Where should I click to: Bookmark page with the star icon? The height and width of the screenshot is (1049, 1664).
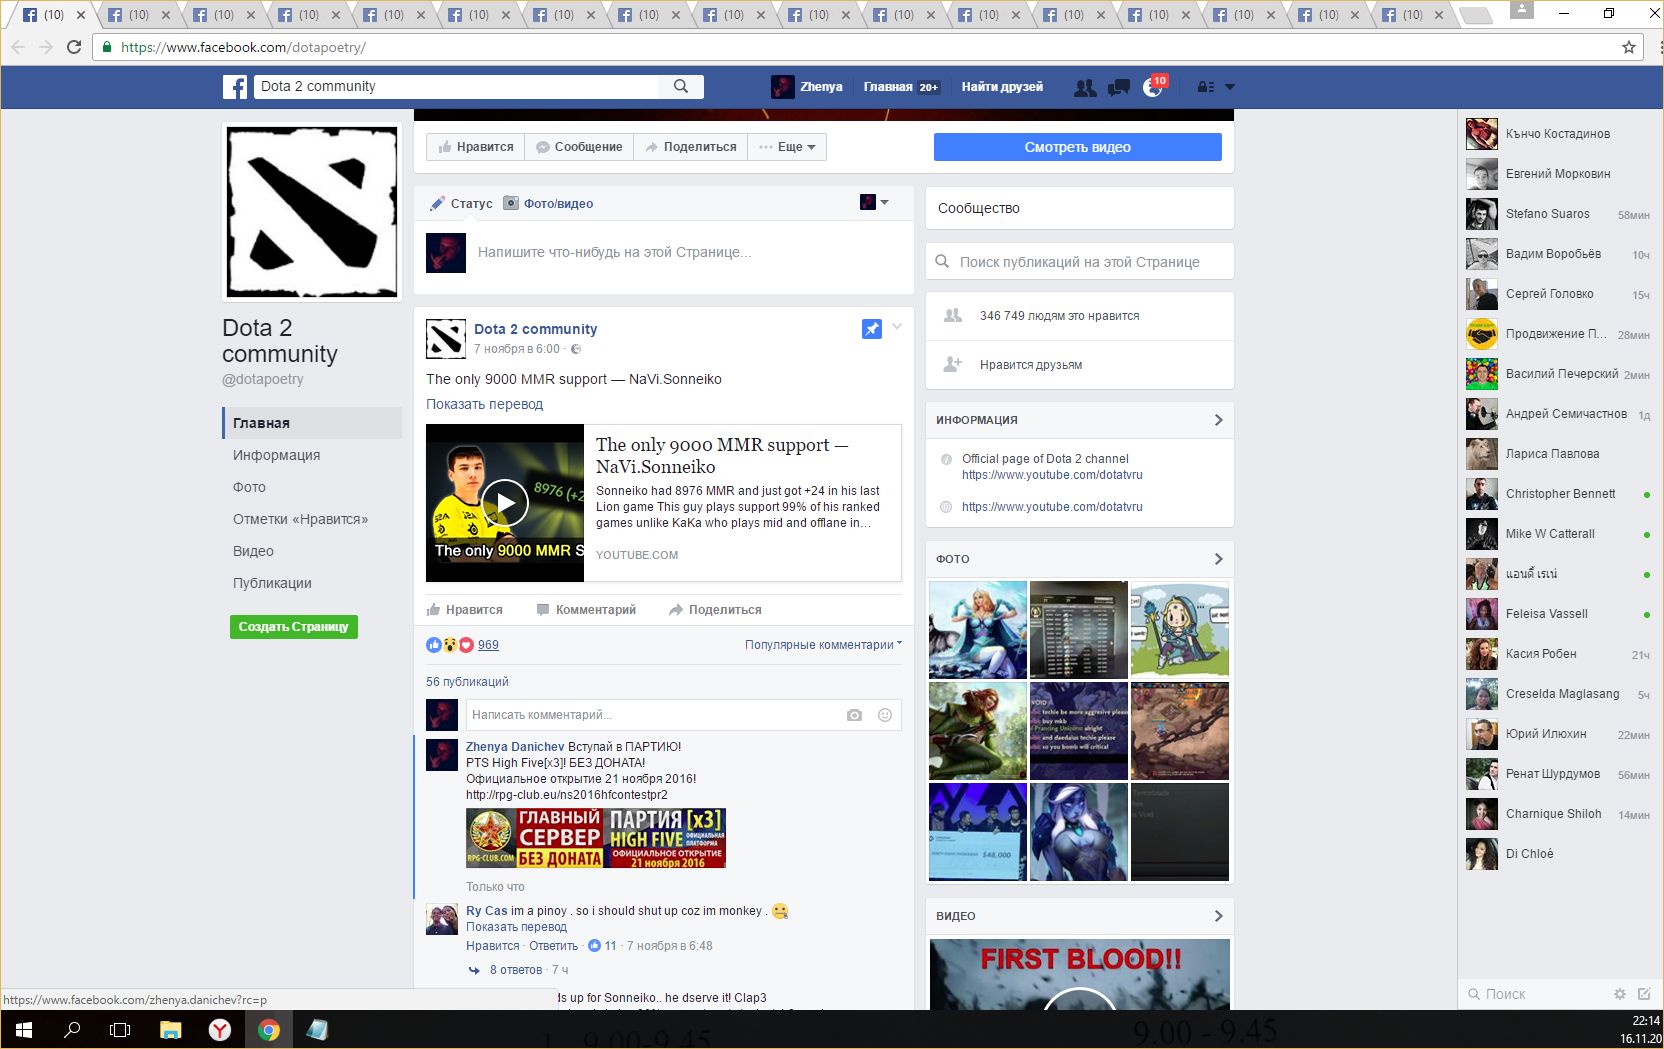(x=1629, y=47)
